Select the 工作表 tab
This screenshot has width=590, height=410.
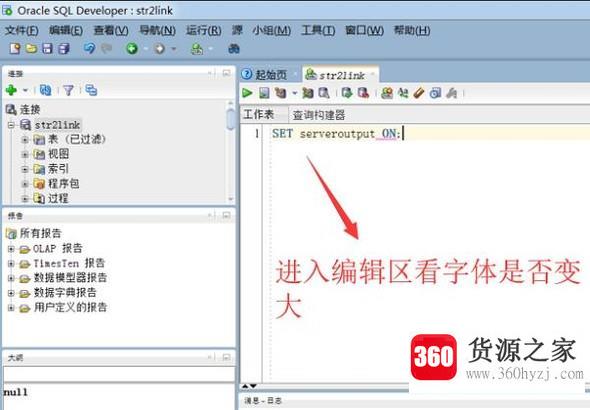point(259,114)
